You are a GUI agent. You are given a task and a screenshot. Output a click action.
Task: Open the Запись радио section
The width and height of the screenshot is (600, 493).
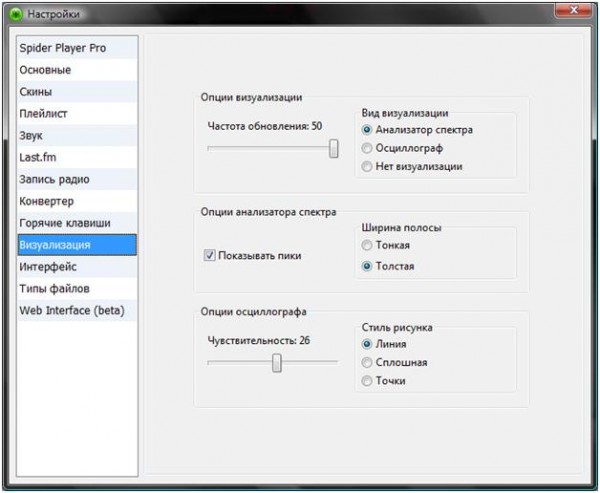click(77, 179)
